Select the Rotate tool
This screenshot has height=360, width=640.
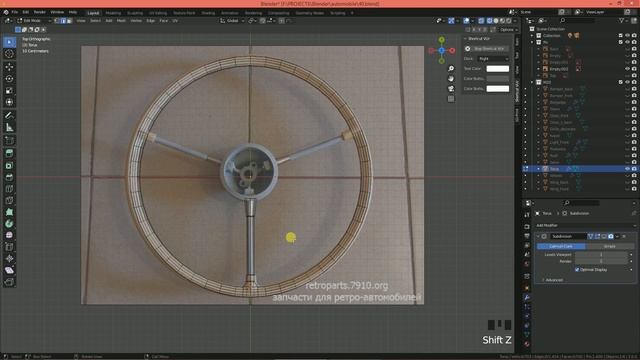[x=9, y=79]
